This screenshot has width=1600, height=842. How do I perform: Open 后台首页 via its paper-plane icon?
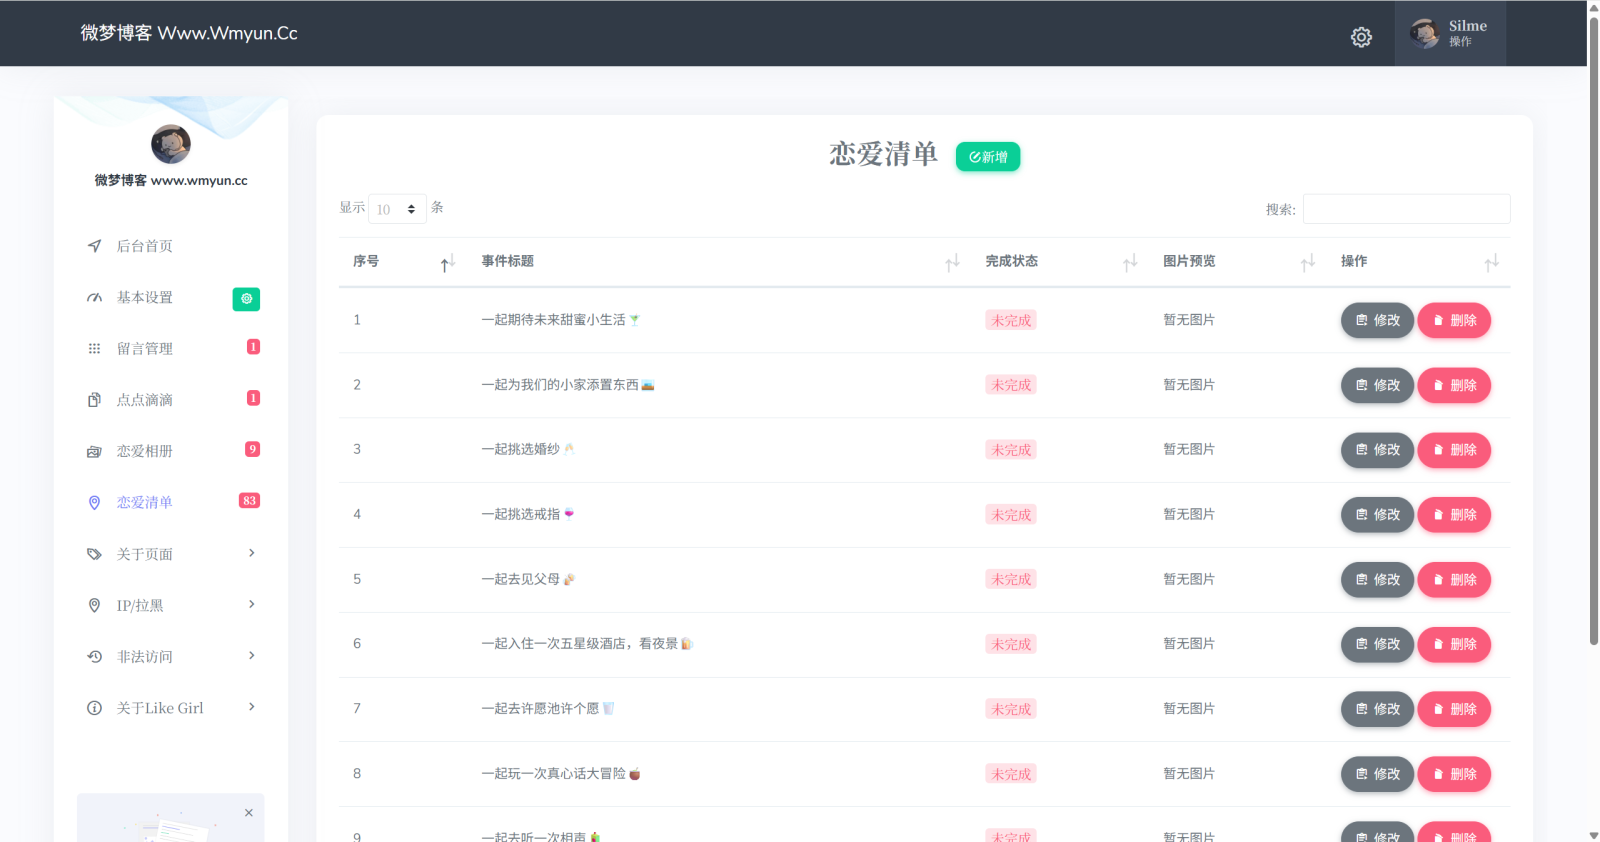(94, 246)
